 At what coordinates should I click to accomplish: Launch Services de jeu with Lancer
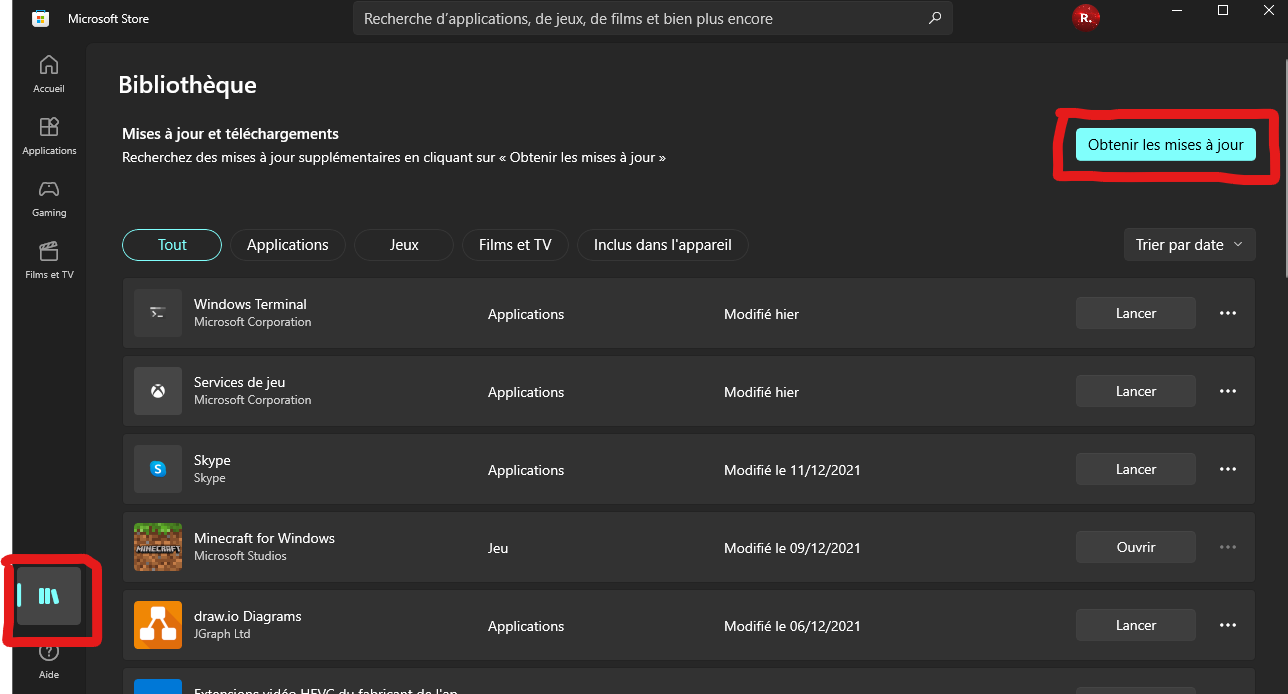point(1136,391)
